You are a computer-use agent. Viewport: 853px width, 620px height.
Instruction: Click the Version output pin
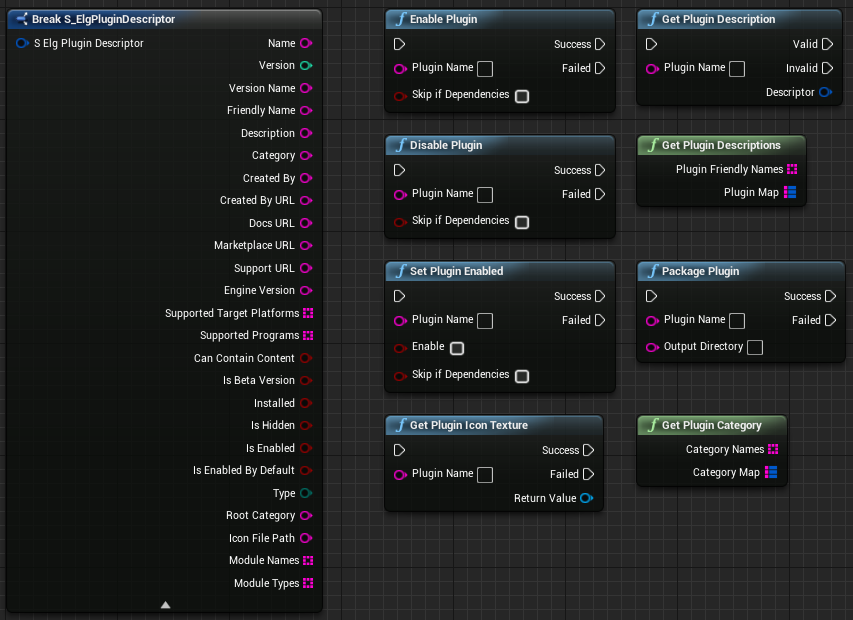point(305,66)
